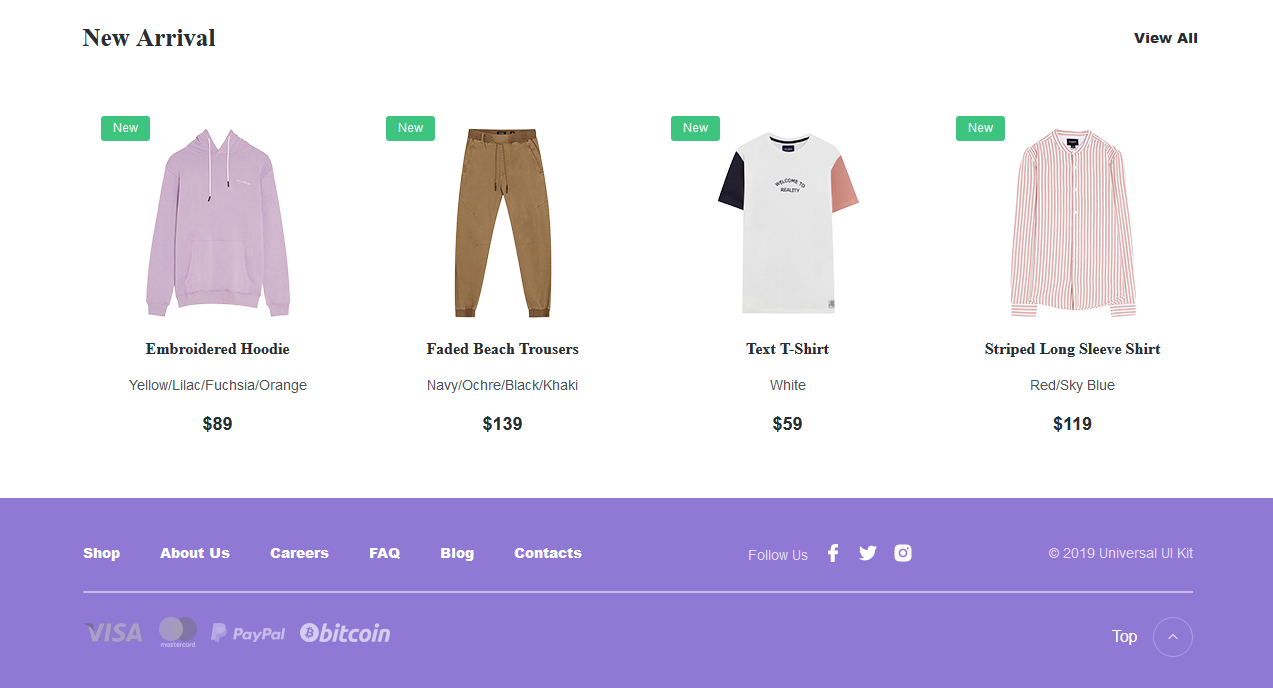Open the Facebook icon in footer

[x=833, y=553]
